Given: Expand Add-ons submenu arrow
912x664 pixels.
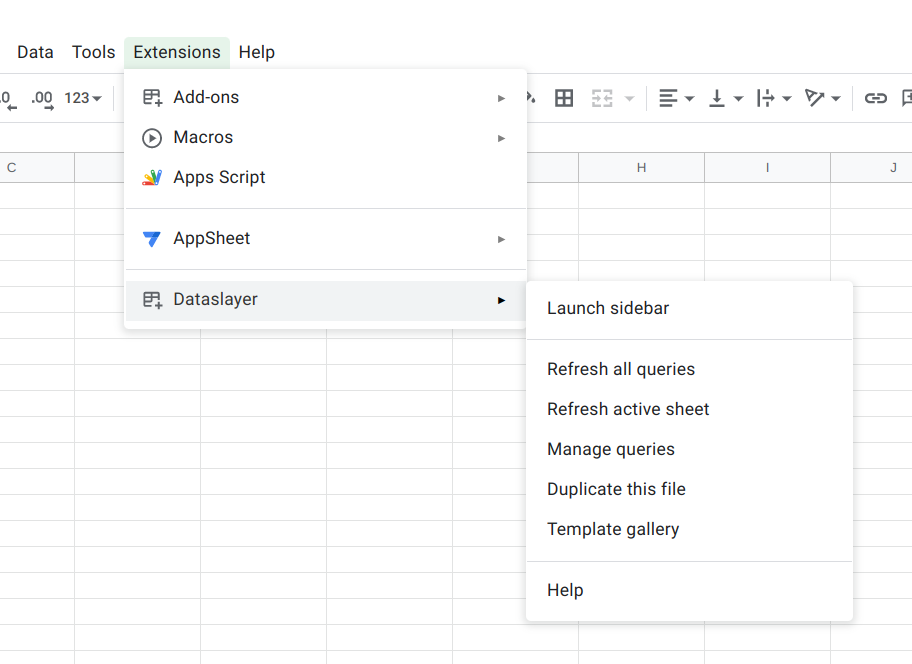Looking at the screenshot, I should click(x=501, y=98).
